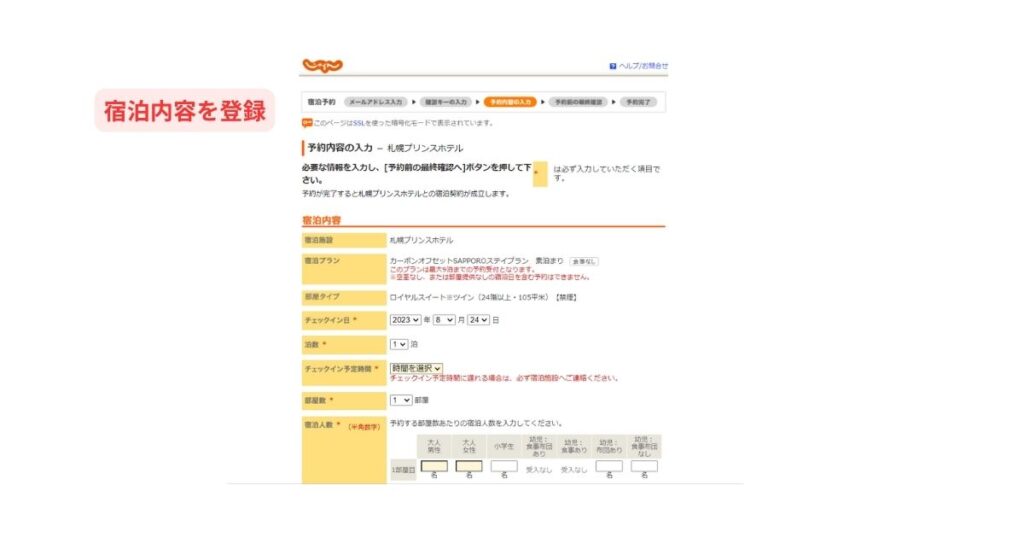Open the ヘルプ/お問合せ link

click(643, 66)
